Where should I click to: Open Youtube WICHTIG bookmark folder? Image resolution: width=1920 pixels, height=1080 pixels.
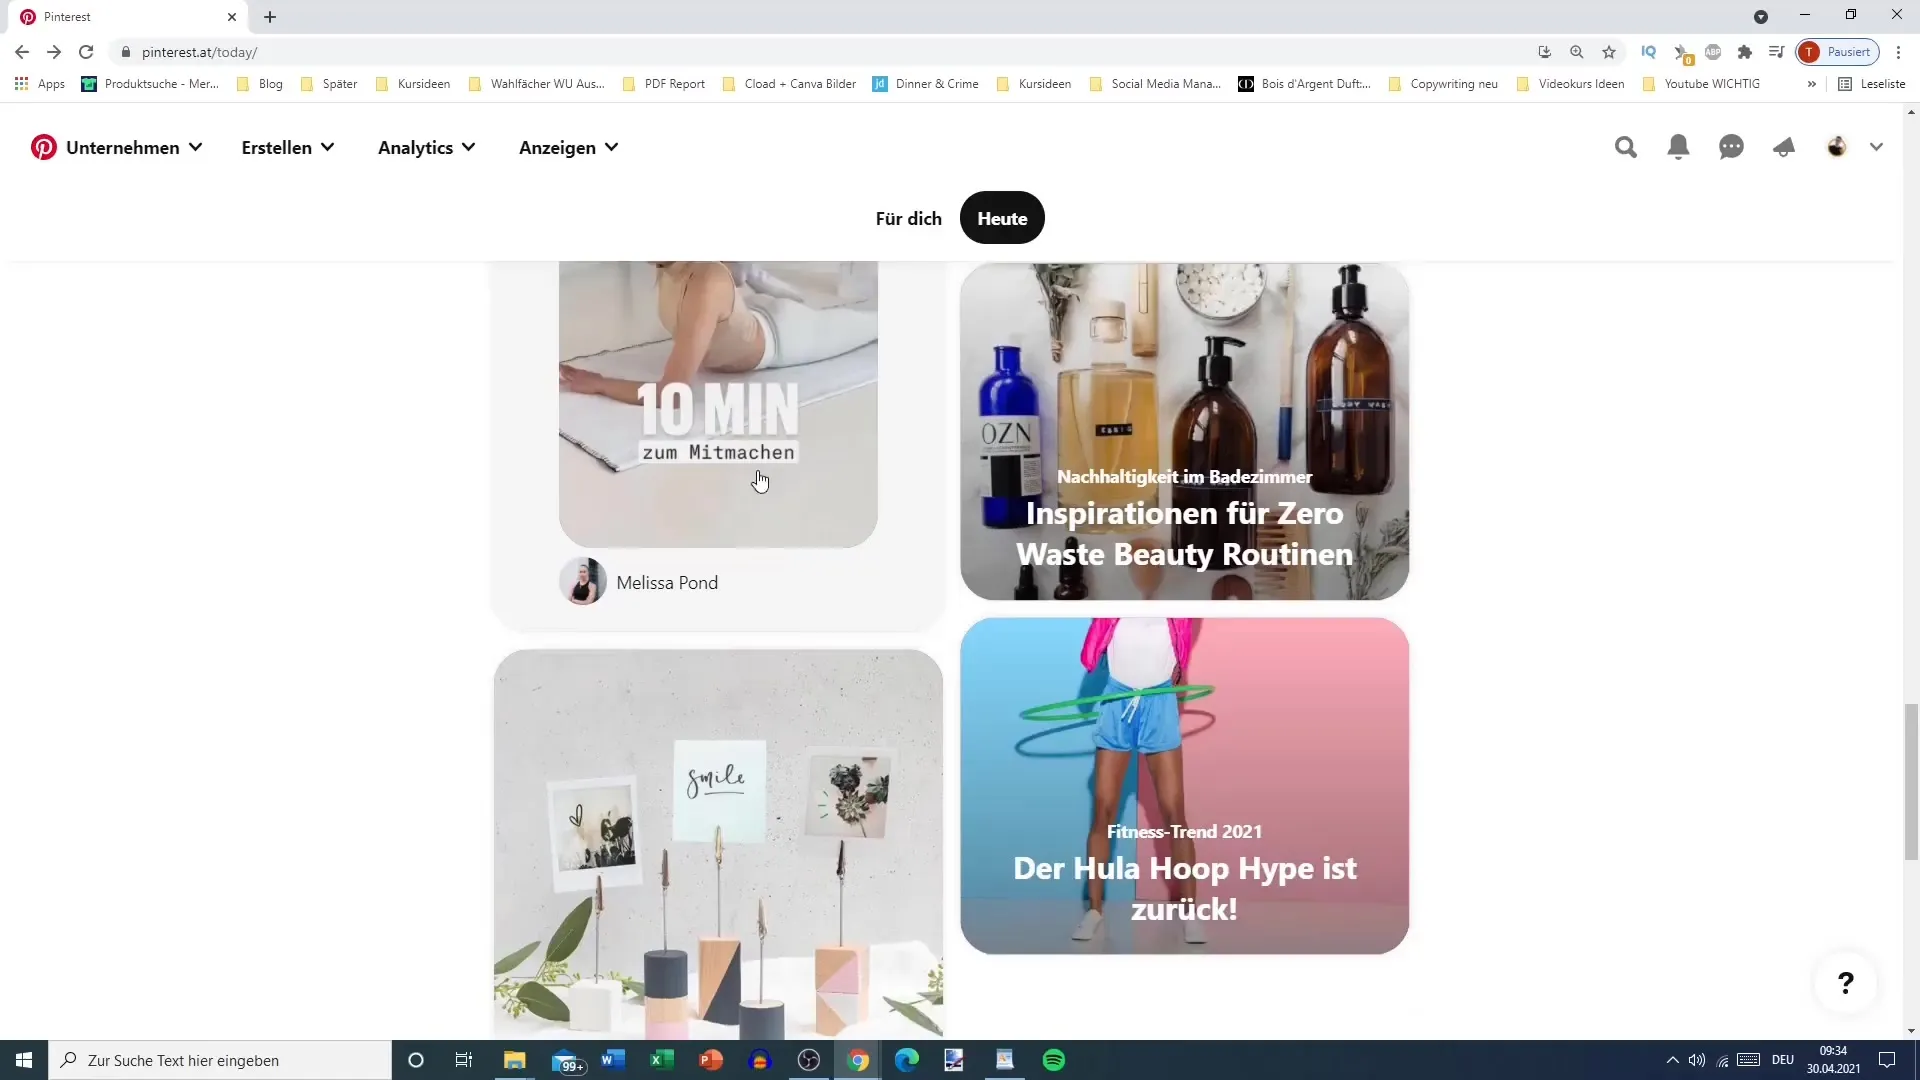(x=1701, y=84)
